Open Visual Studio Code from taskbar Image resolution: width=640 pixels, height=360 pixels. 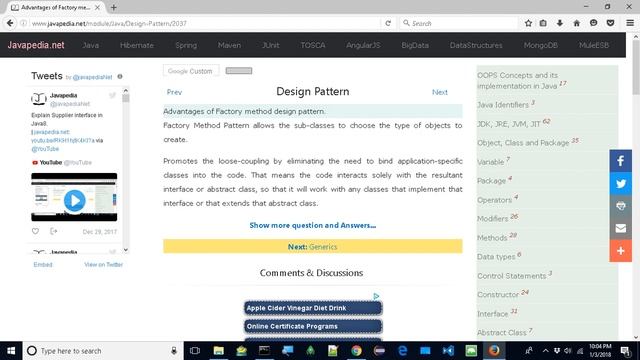pyautogui.click(x=448, y=351)
